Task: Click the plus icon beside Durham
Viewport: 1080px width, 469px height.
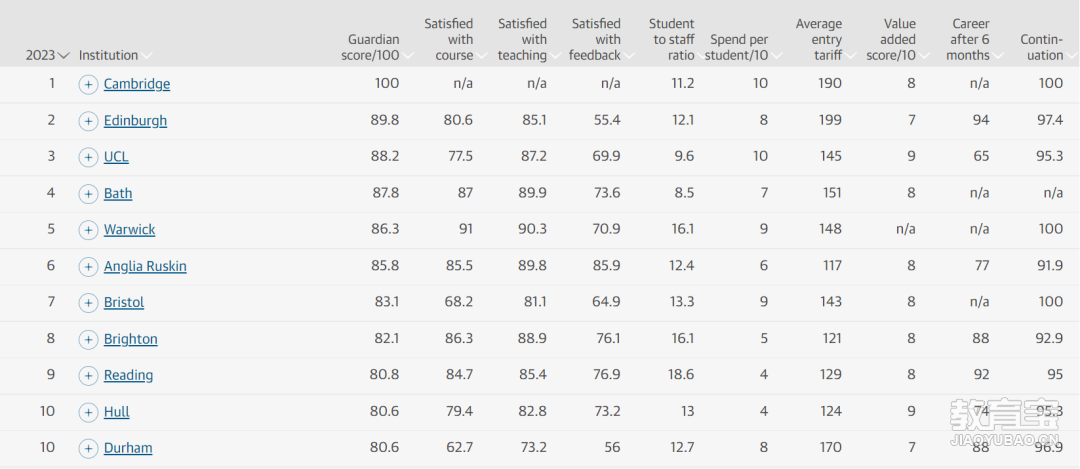Action: 88,449
